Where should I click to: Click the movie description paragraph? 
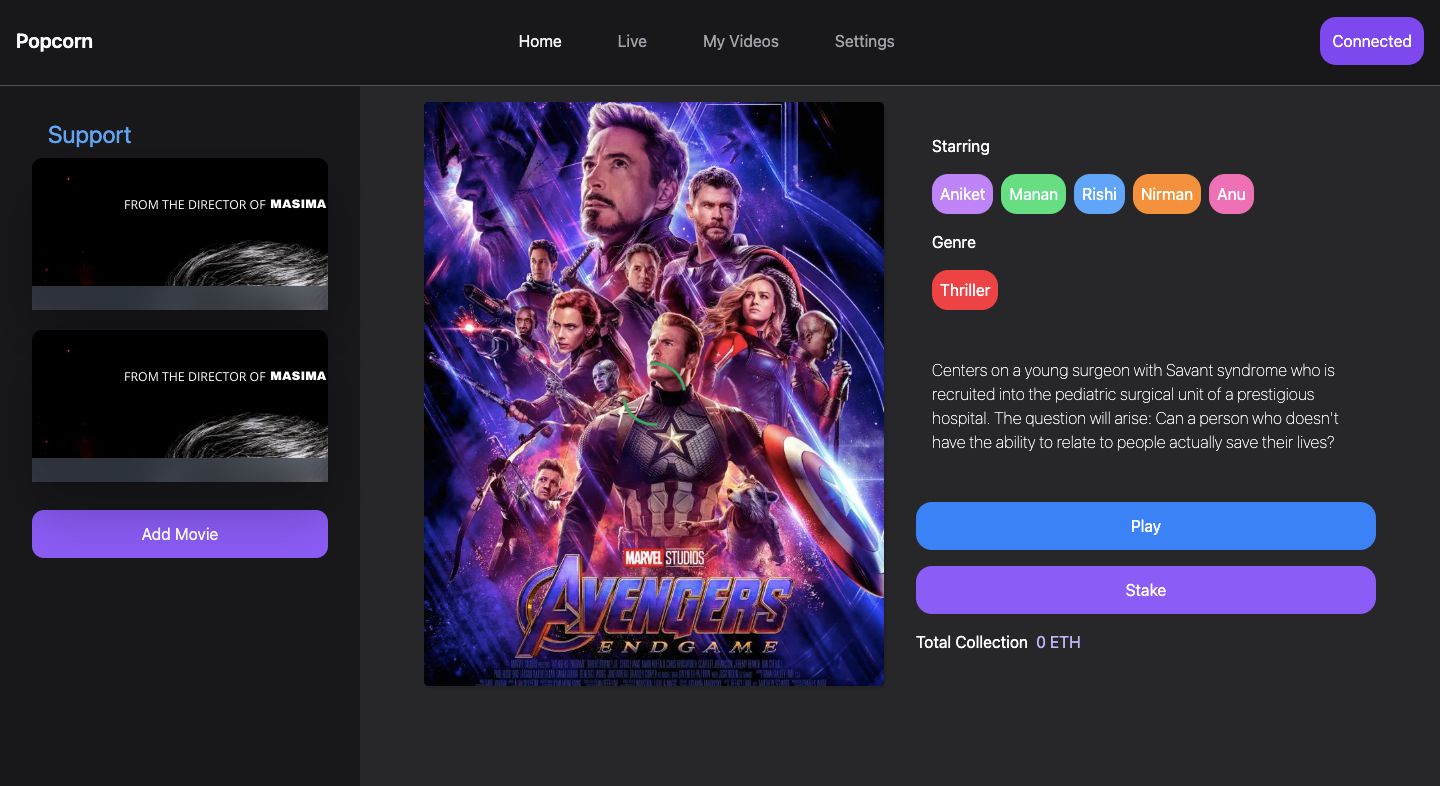pos(1135,406)
